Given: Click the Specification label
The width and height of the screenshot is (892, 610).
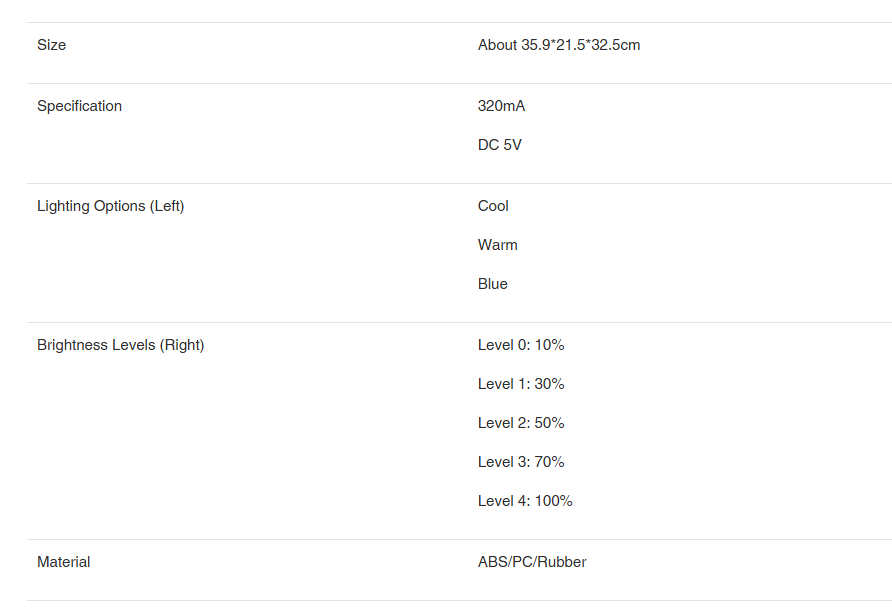Looking at the screenshot, I should click(x=79, y=106).
